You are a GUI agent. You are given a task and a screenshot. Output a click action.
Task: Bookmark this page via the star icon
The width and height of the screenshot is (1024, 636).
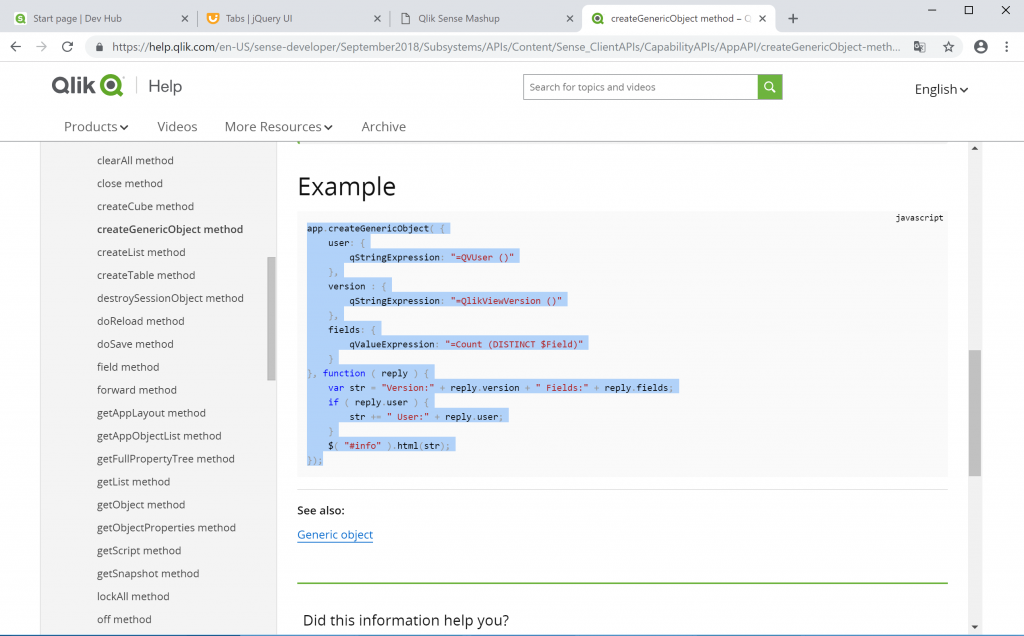(948, 46)
